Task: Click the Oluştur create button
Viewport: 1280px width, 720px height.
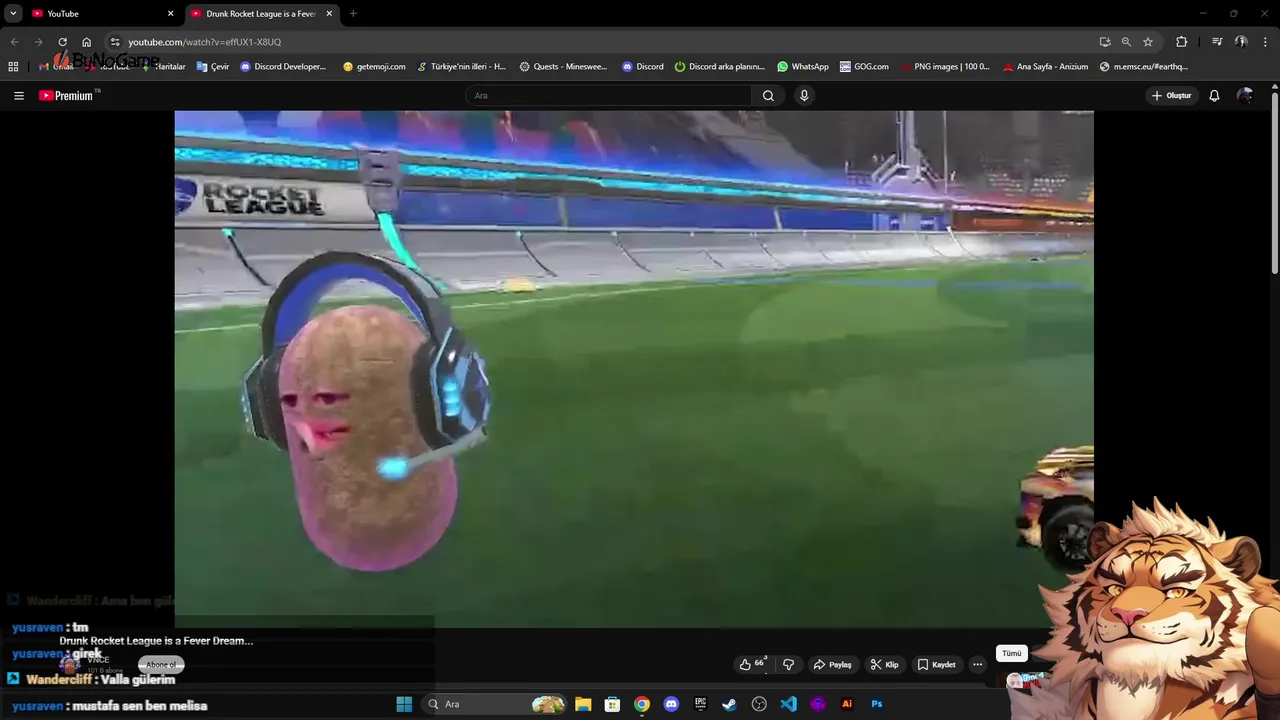Action: click(x=1171, y=96)
